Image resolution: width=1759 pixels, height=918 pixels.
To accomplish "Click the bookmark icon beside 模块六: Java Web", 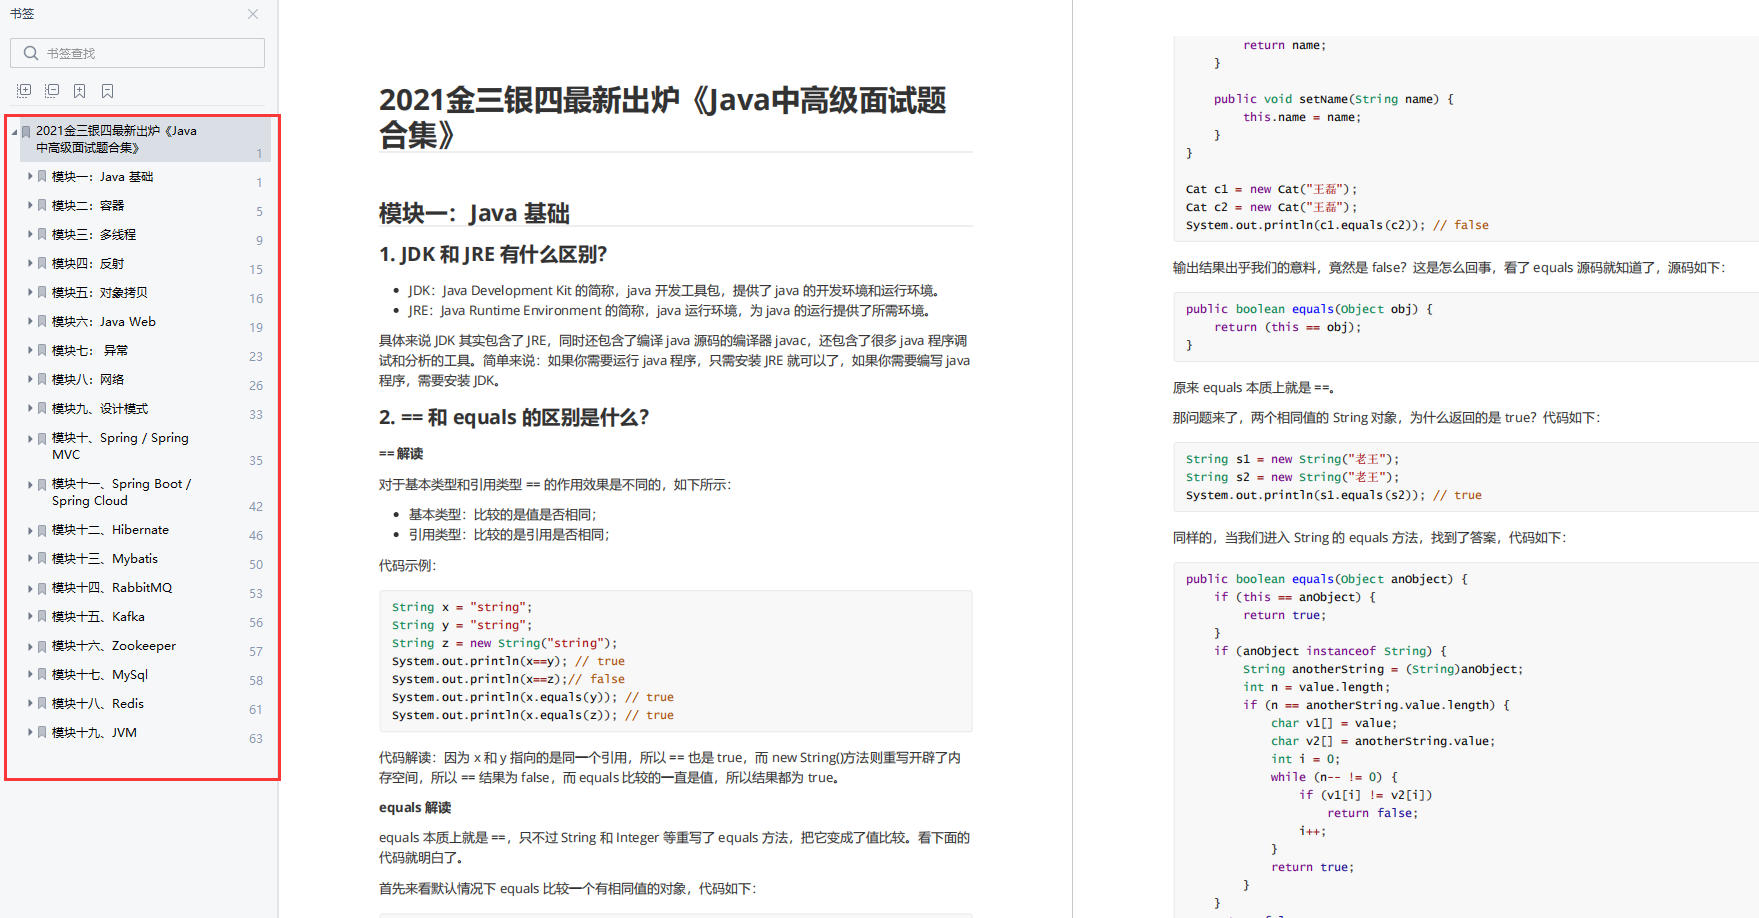I will click(42, 321).
